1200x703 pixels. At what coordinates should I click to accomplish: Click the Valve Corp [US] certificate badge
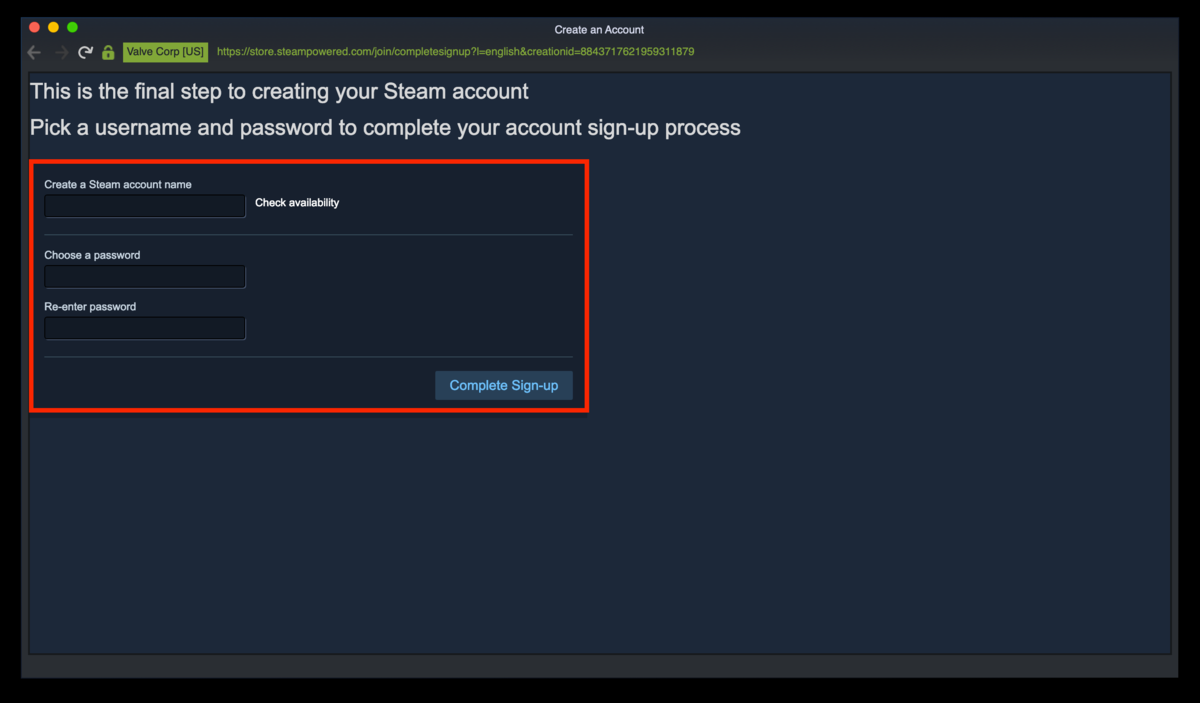(x=165, y=52)
